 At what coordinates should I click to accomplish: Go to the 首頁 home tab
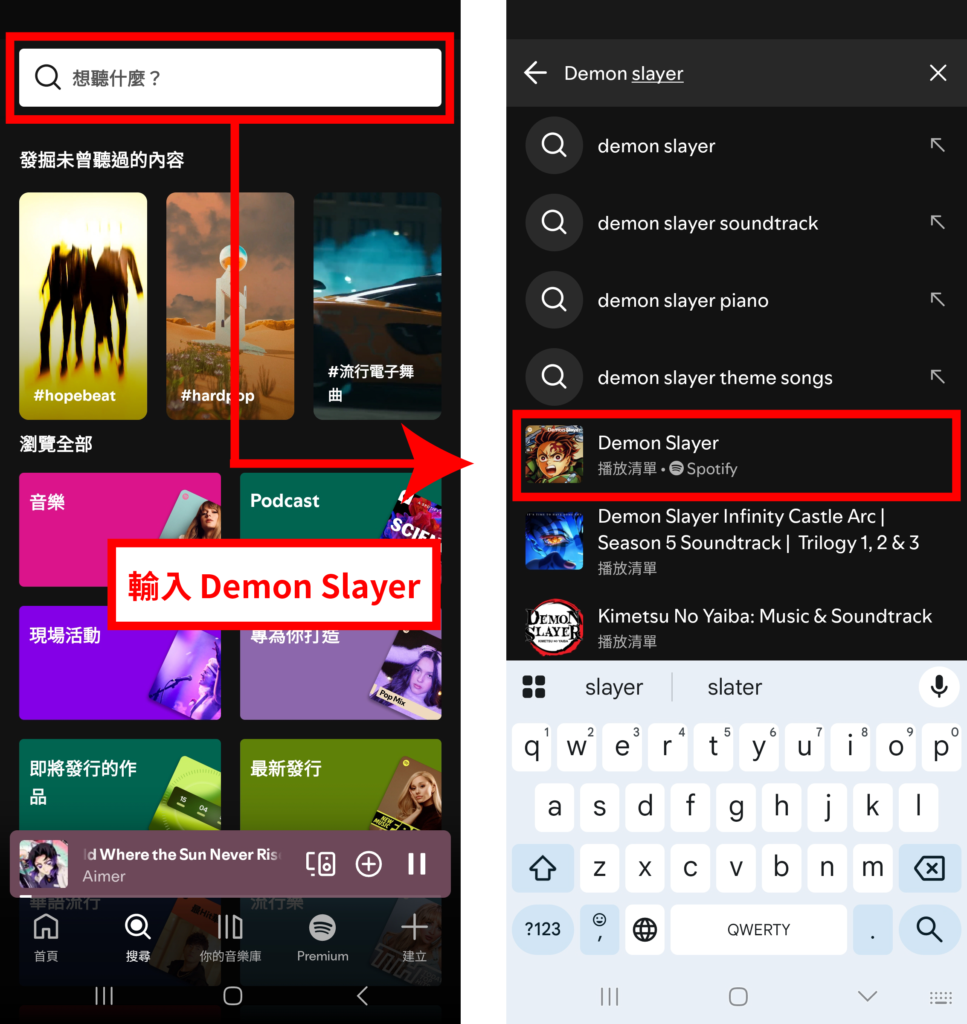click(46, 938)
